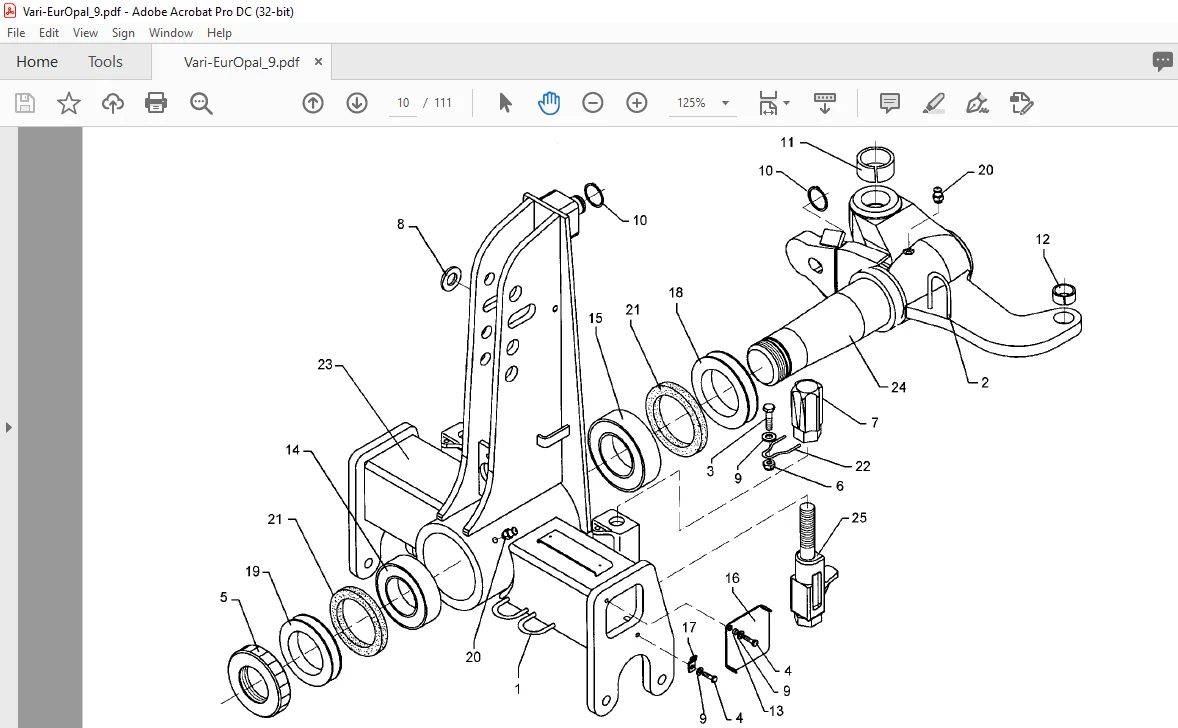Click part label 6 in diagram
Image resolution: width=1178 pixels, height=728 pixels.
(840, 486)
